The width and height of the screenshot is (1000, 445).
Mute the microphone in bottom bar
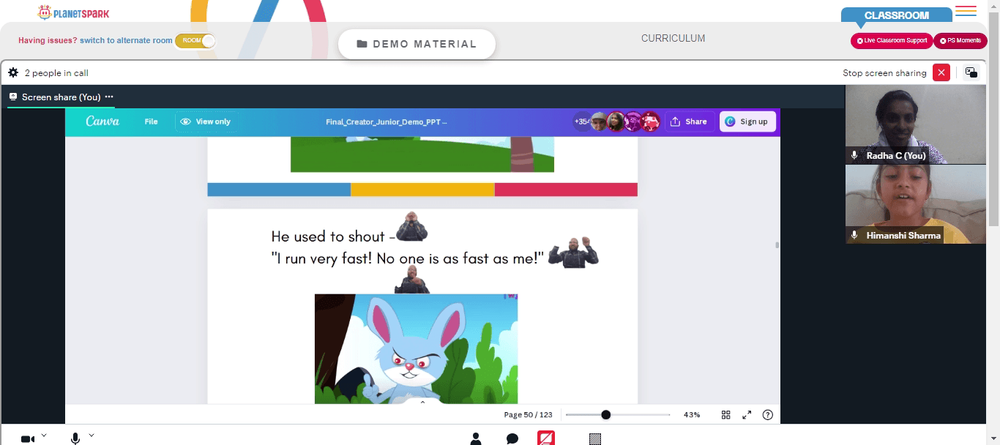(x=75, y=439)
